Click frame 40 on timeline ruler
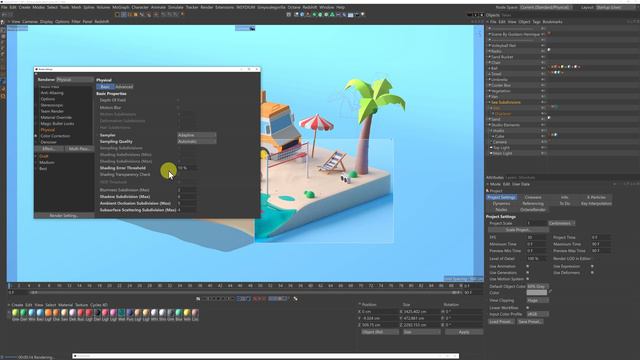 [210, 286]
